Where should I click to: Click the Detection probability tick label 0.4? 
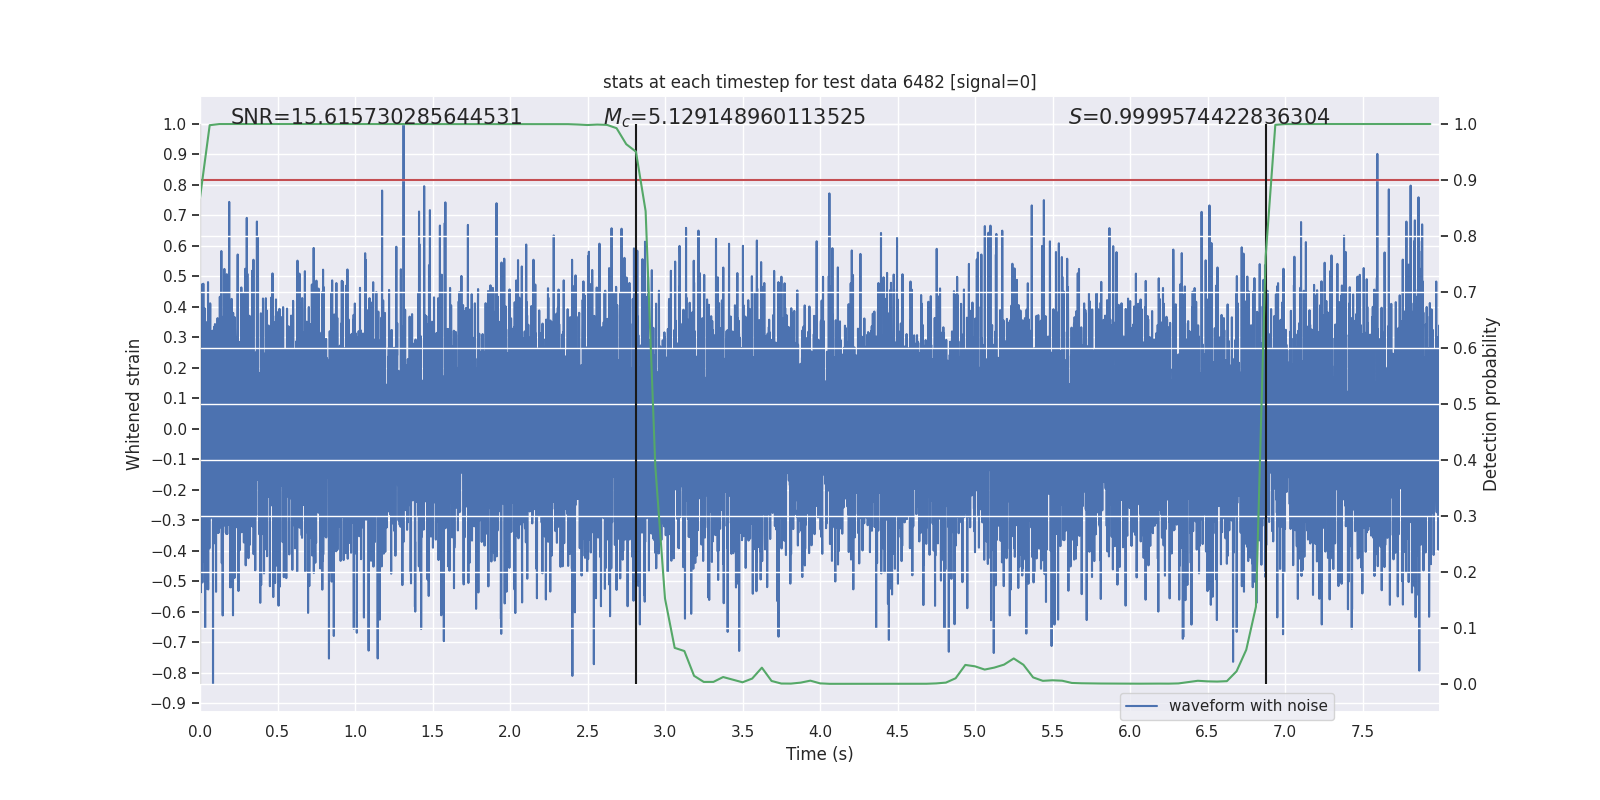(x=1465, y=460)
